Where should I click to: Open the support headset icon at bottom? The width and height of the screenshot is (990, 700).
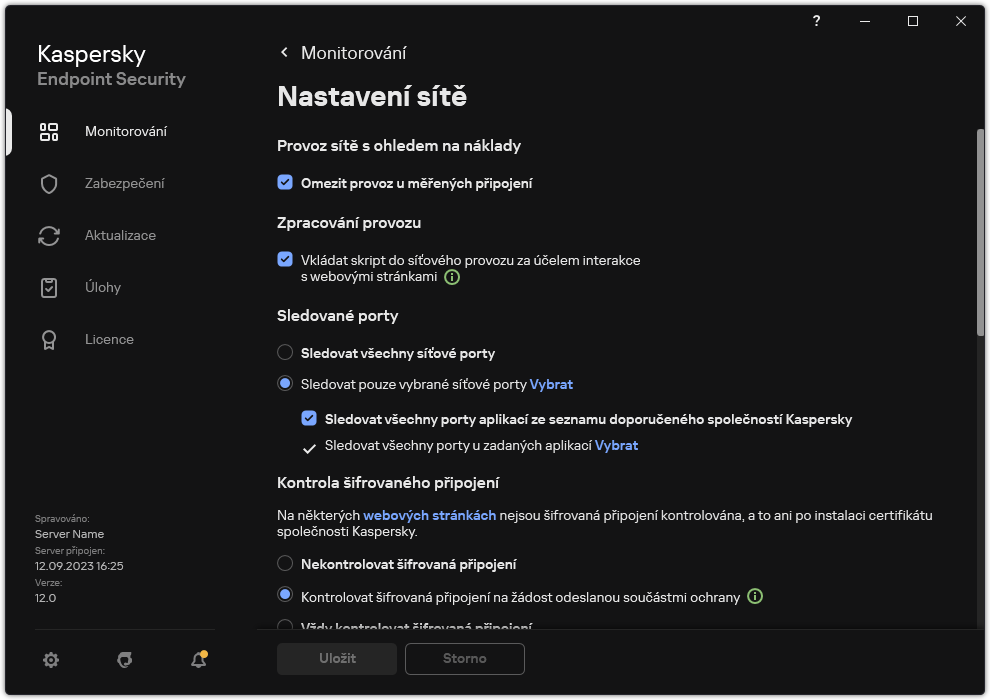[x=125, y=660]
